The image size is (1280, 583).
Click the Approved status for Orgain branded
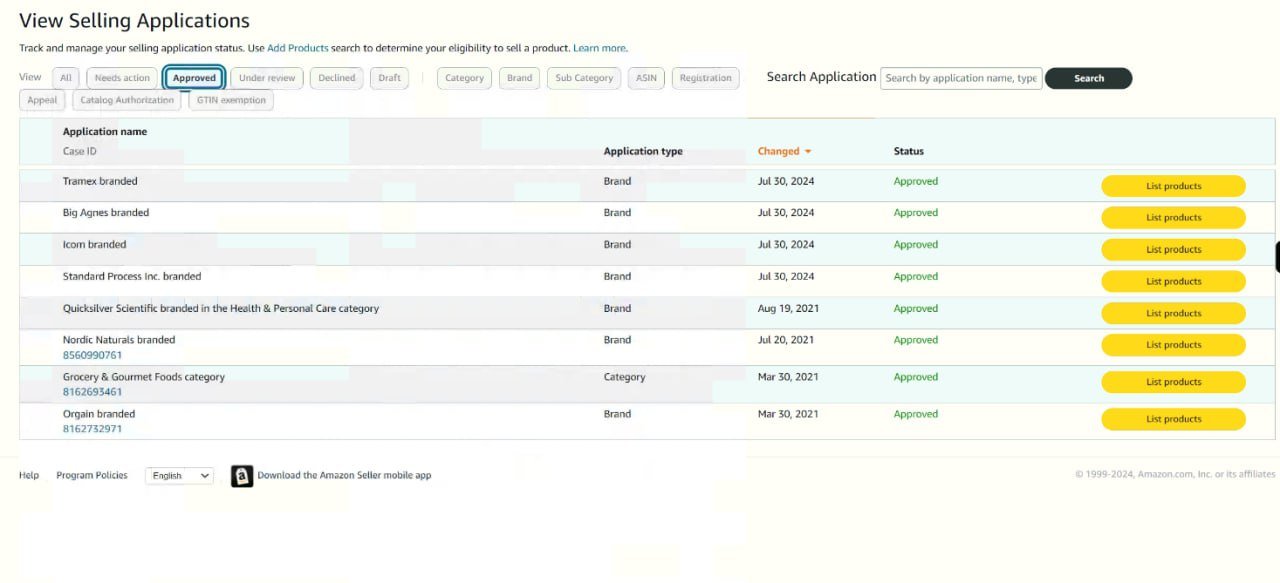coord(916,414)
